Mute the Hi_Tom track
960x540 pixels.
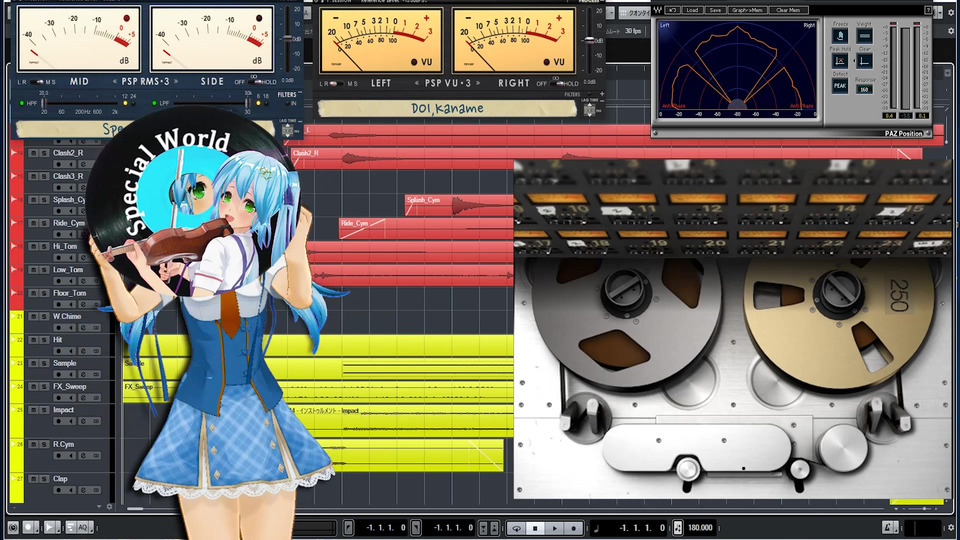coord(34,246)
